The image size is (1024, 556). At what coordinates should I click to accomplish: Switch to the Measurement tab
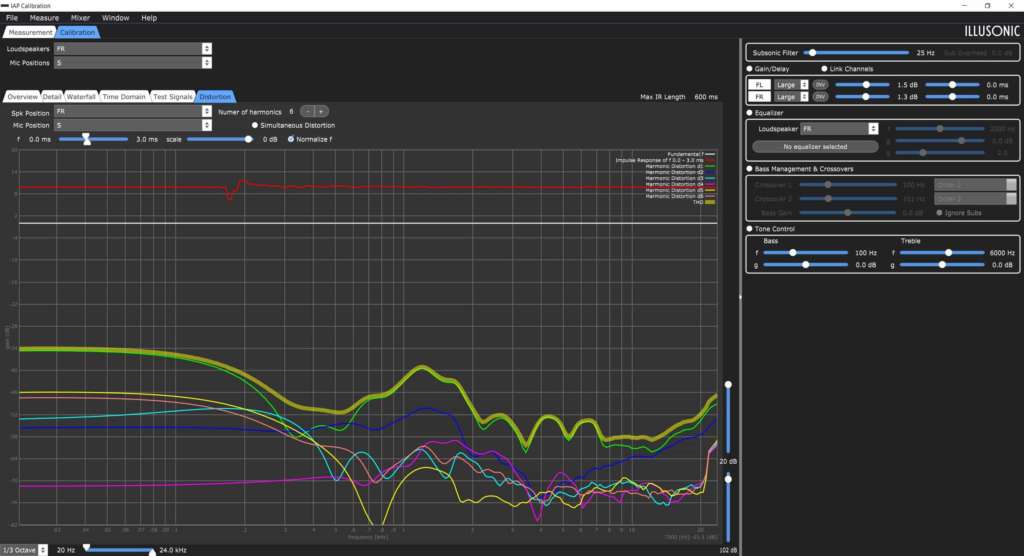pos(30,32)
